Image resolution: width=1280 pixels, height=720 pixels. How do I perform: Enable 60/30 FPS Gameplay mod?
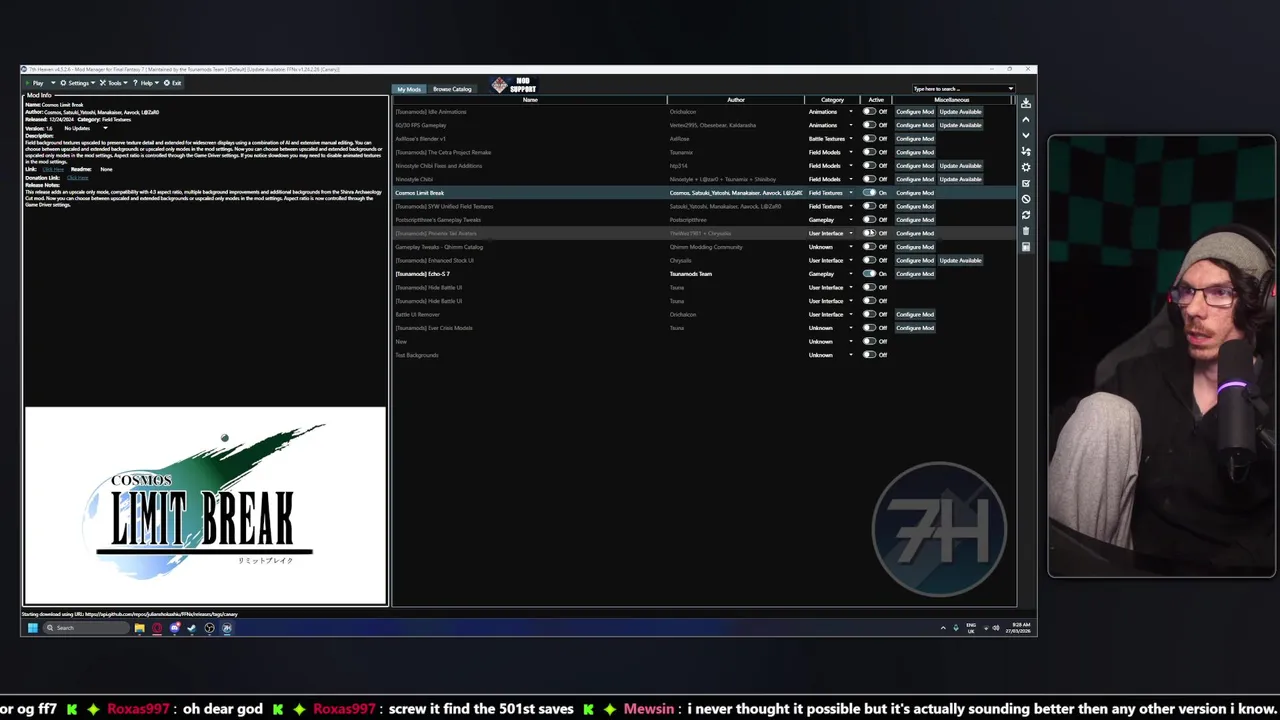(869, 125)
